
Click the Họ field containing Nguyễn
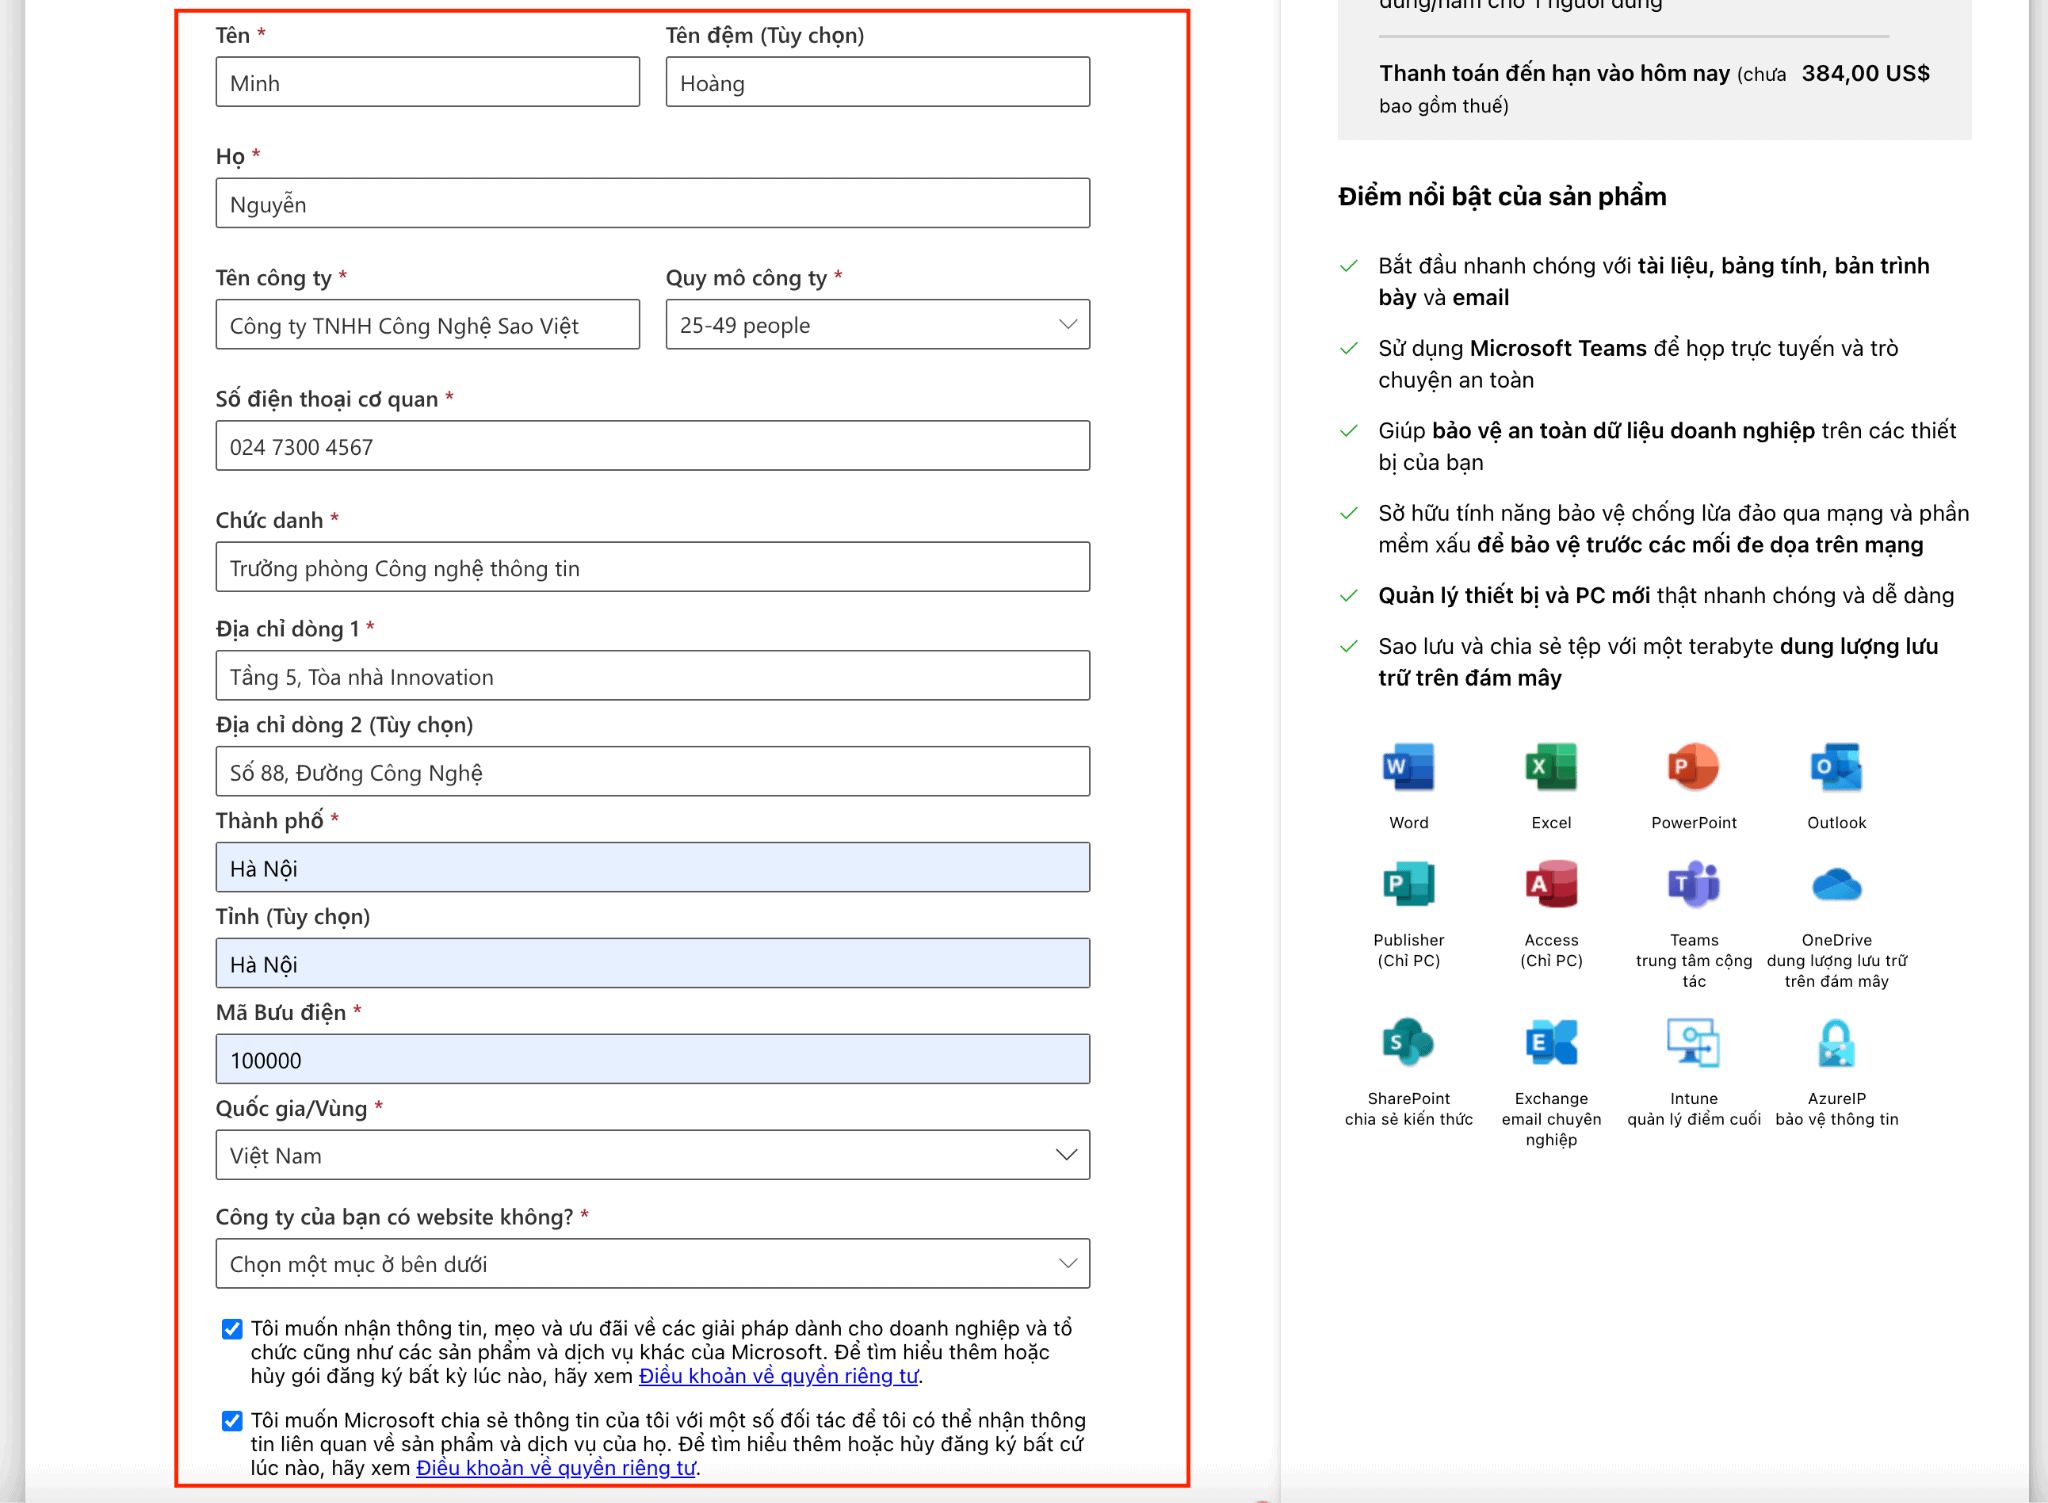652,203
